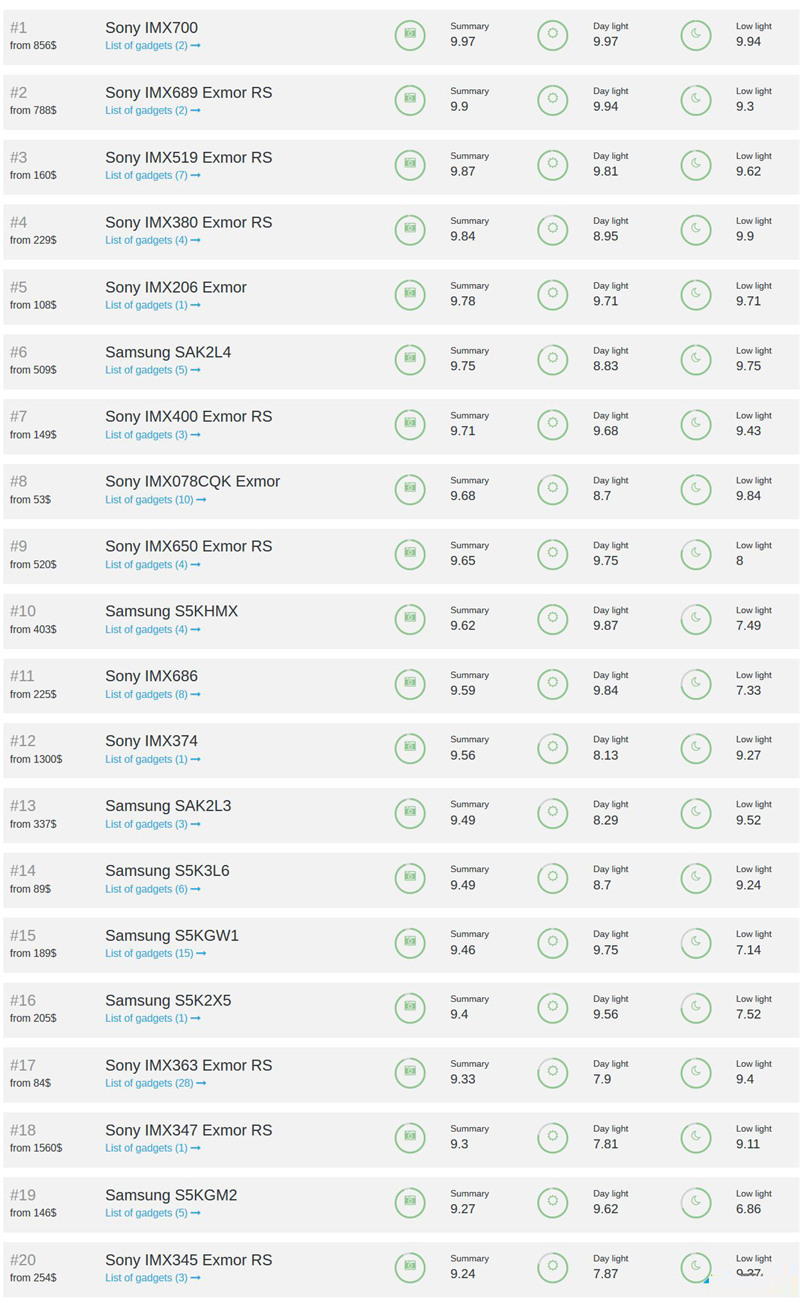Select the Sony IMX380 Exmor RS title
The height and width of the screenshot is (1303, 800).
point(188,222)
